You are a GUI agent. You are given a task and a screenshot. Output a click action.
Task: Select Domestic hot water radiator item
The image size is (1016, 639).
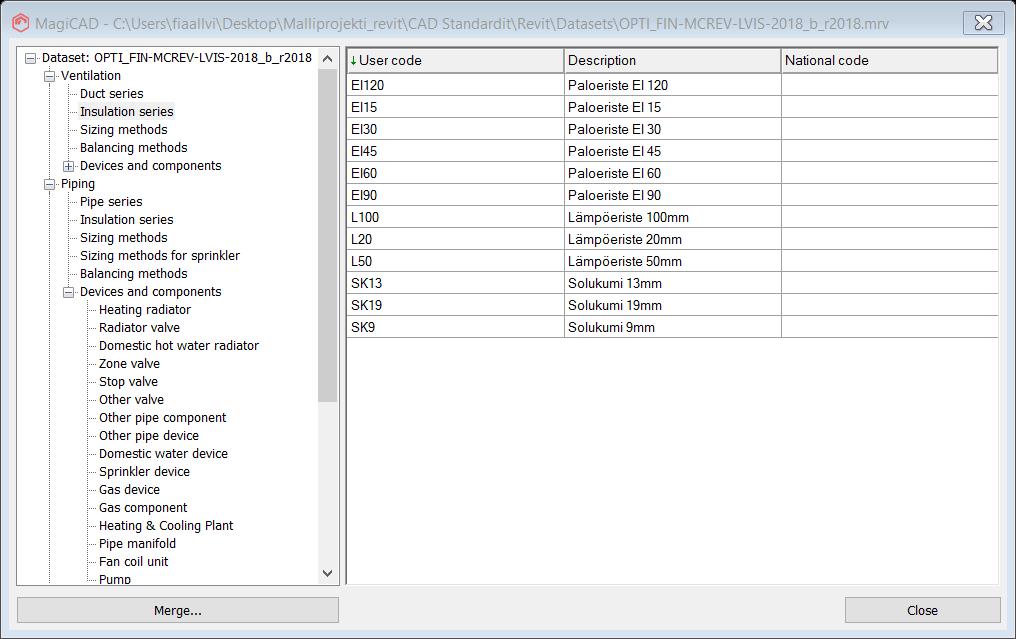click(x=179, y=346)
